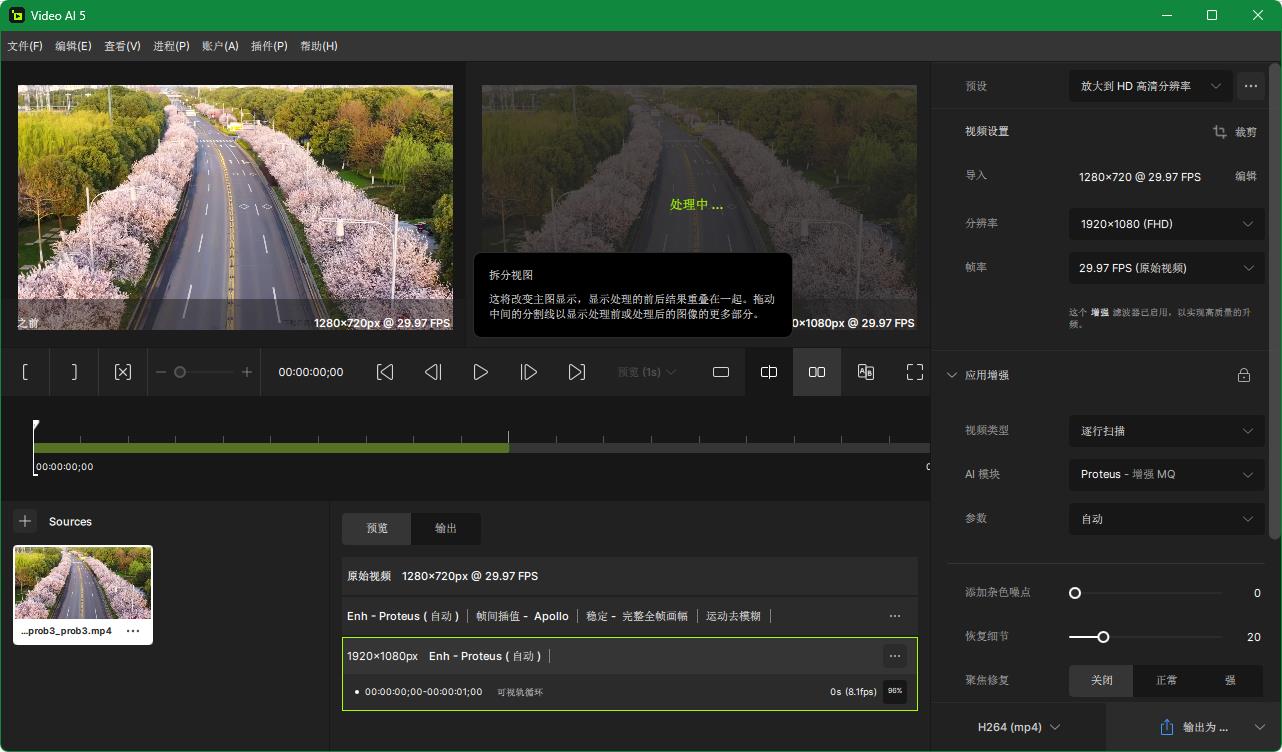Viewport: 1282px width, 752px height.
Task: Open the 账户(A) menu
Action: pos(220,46)
